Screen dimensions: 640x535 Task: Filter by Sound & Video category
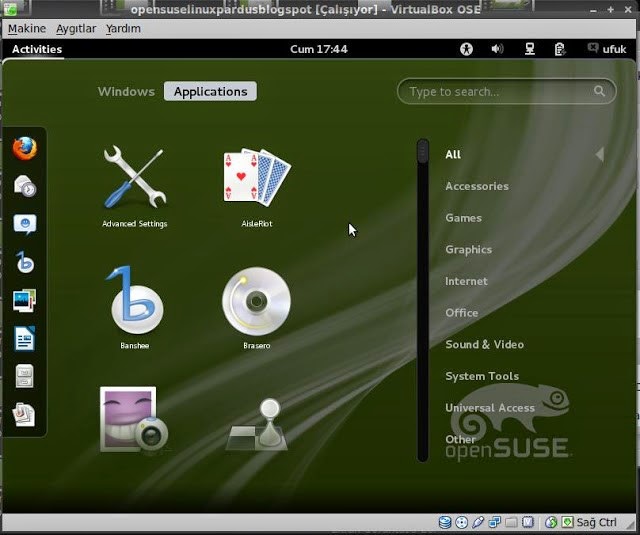(484, 344)
